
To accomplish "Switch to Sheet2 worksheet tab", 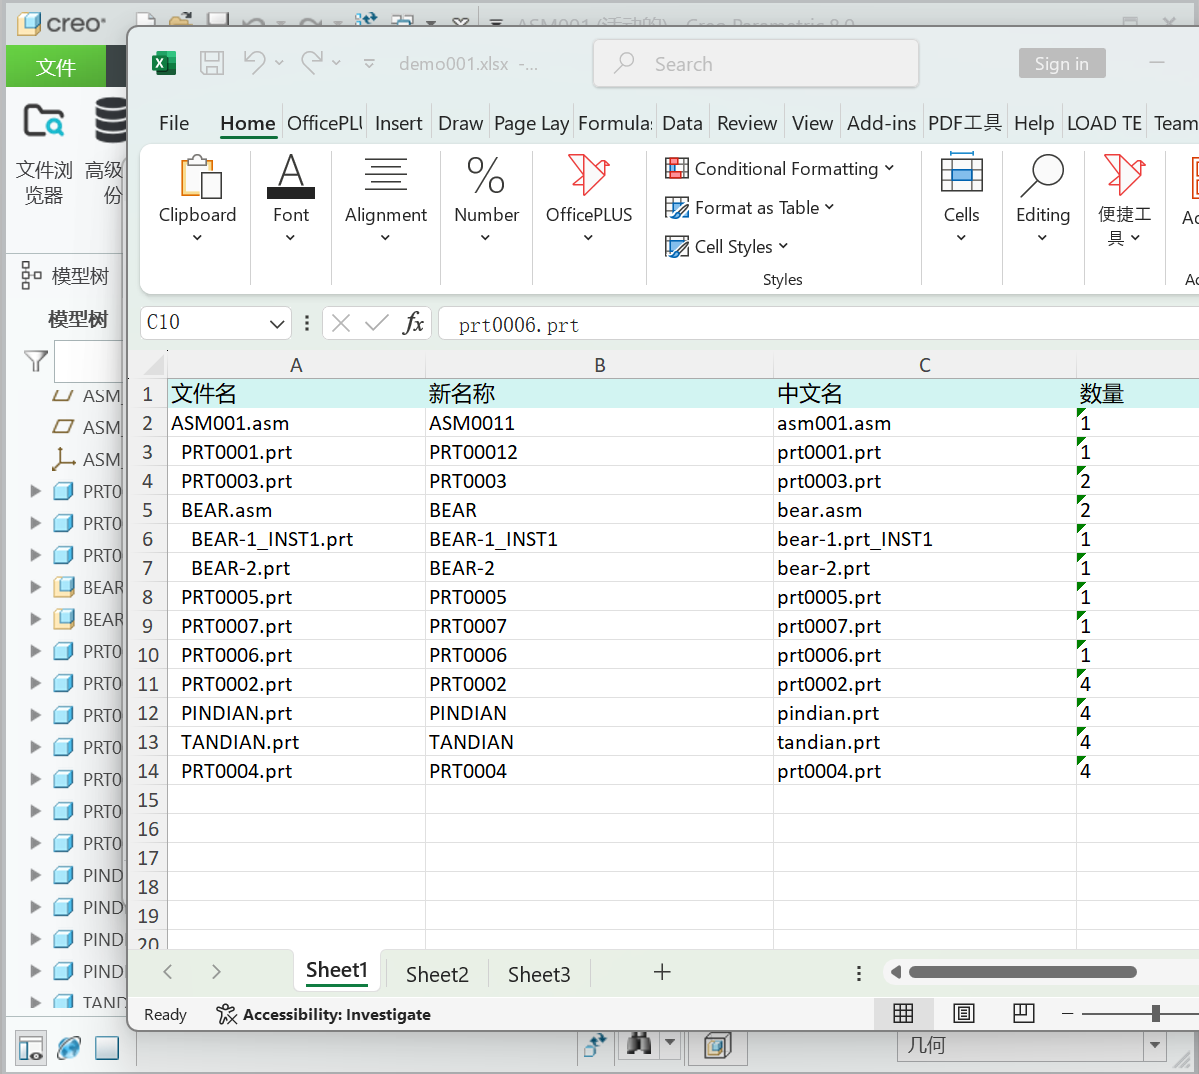I will click(437, 974).
